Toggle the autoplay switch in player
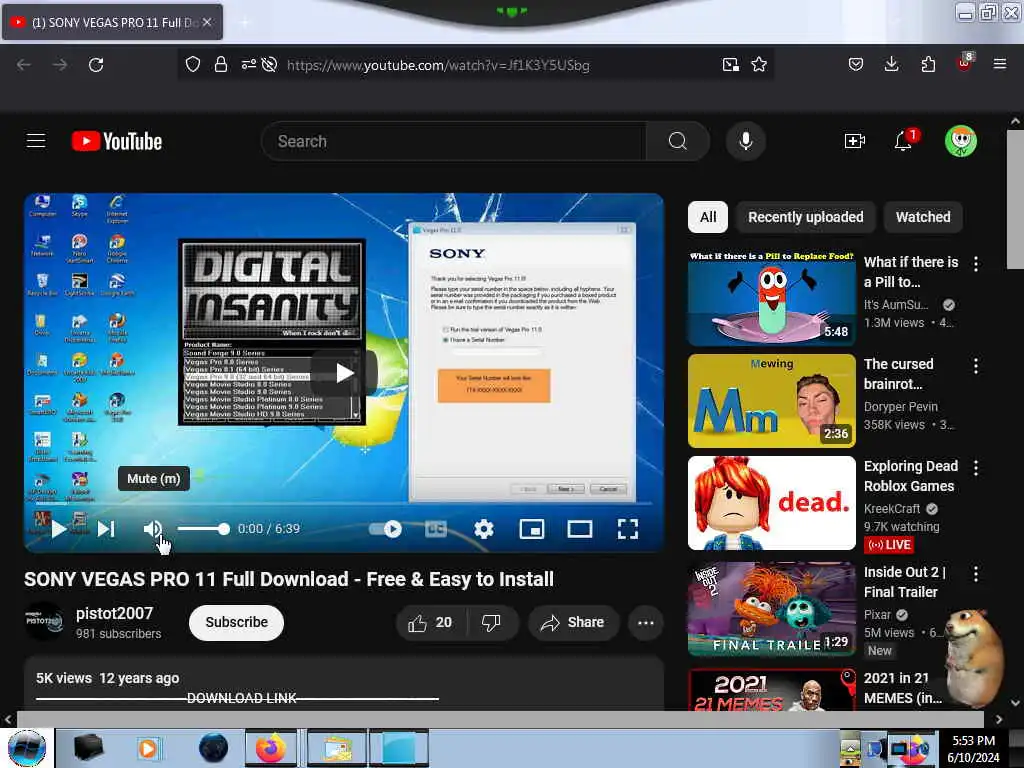 pos(385,529)
